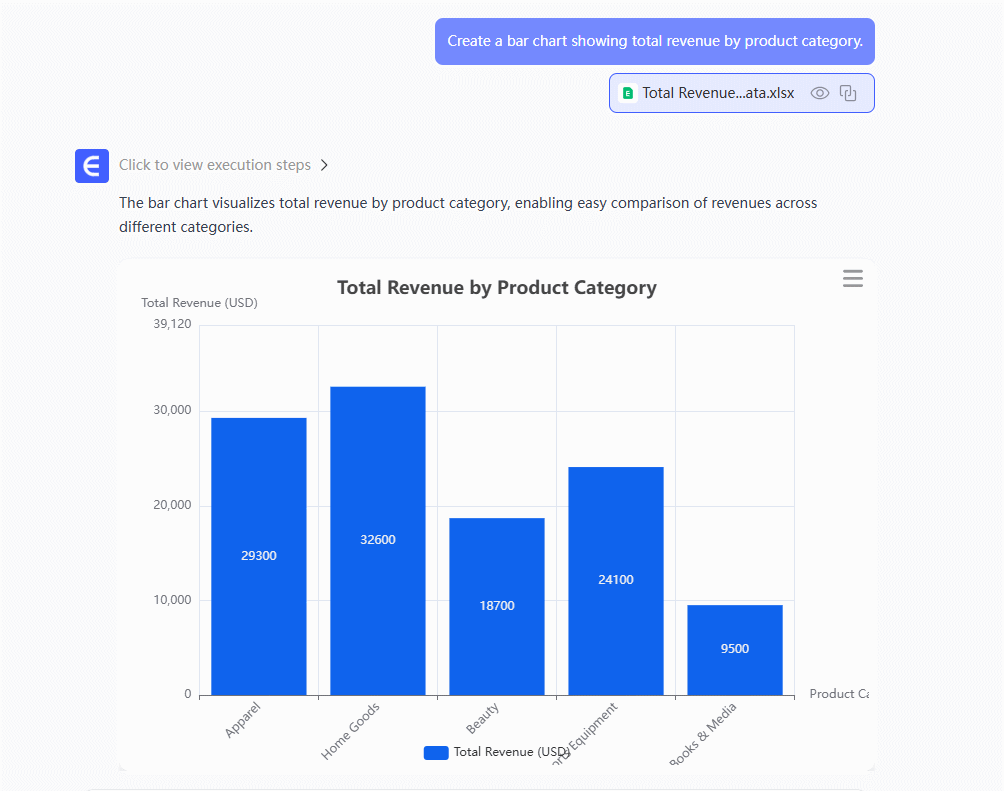Preview the attached file with the eye icon
The height and width of the screenshot is (791, 1004).
coord(820,93)
